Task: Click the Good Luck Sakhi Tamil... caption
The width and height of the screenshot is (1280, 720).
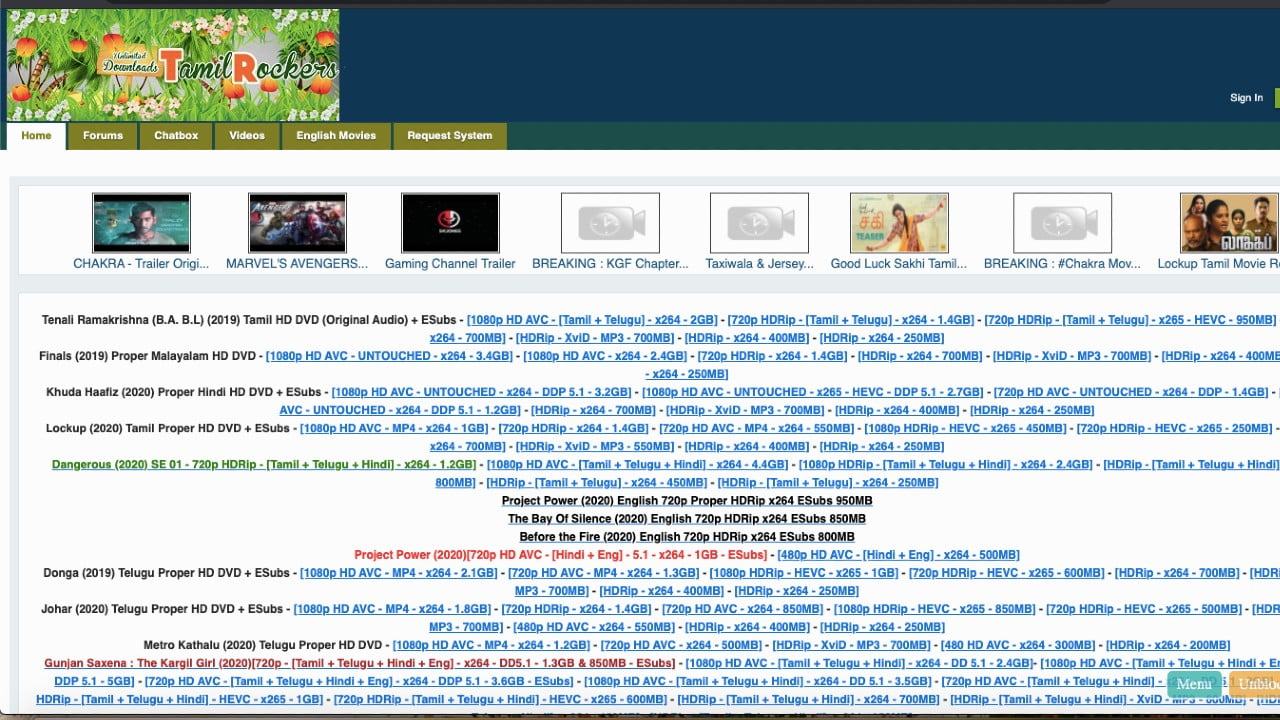Action: tap(899, 264)
